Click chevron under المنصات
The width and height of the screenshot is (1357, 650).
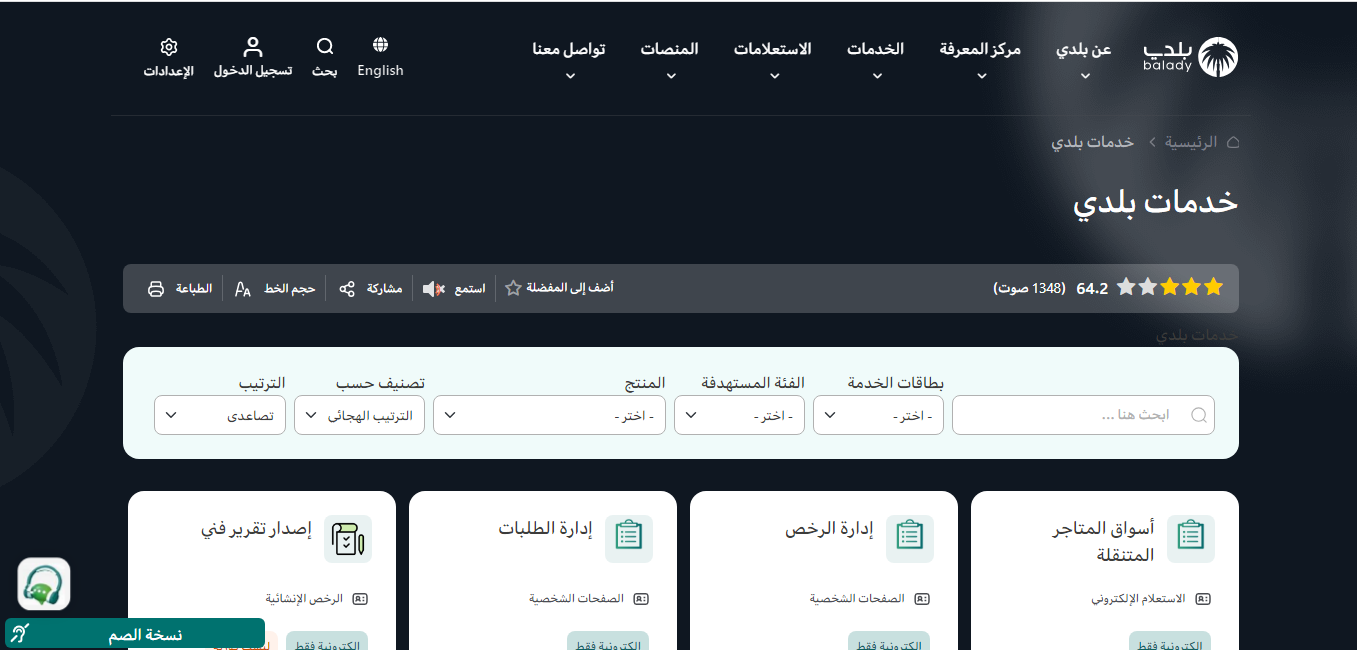point(671,75)
